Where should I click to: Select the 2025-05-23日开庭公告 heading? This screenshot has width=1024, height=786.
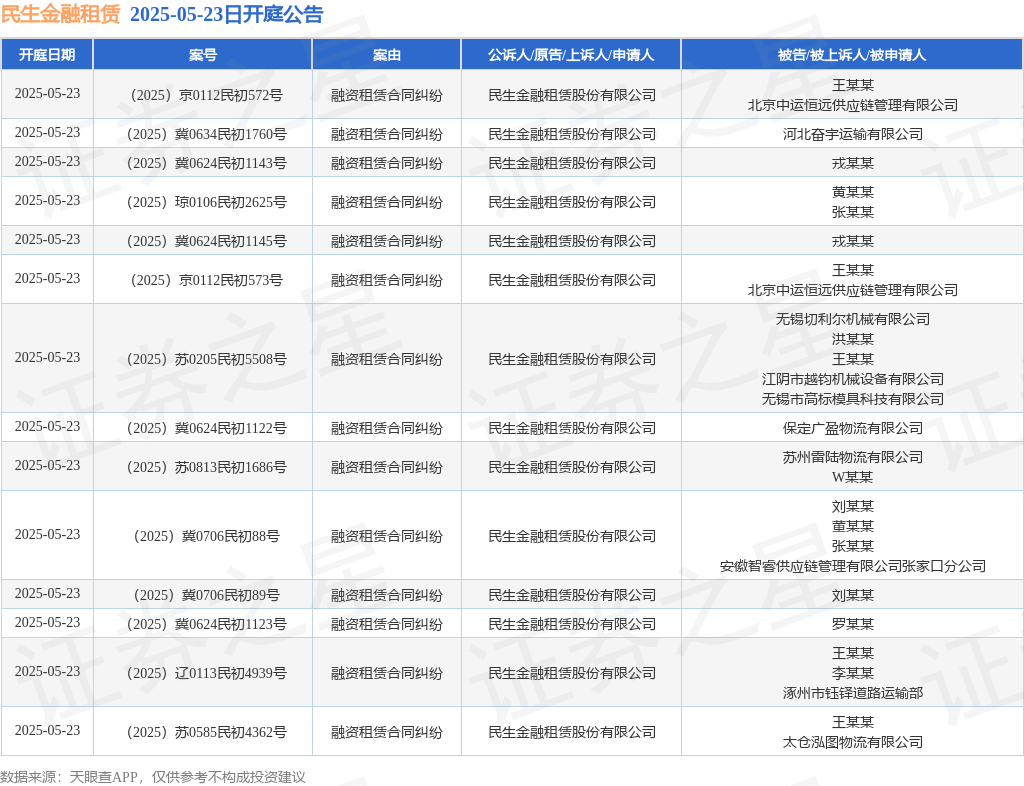tap(227, 14)
